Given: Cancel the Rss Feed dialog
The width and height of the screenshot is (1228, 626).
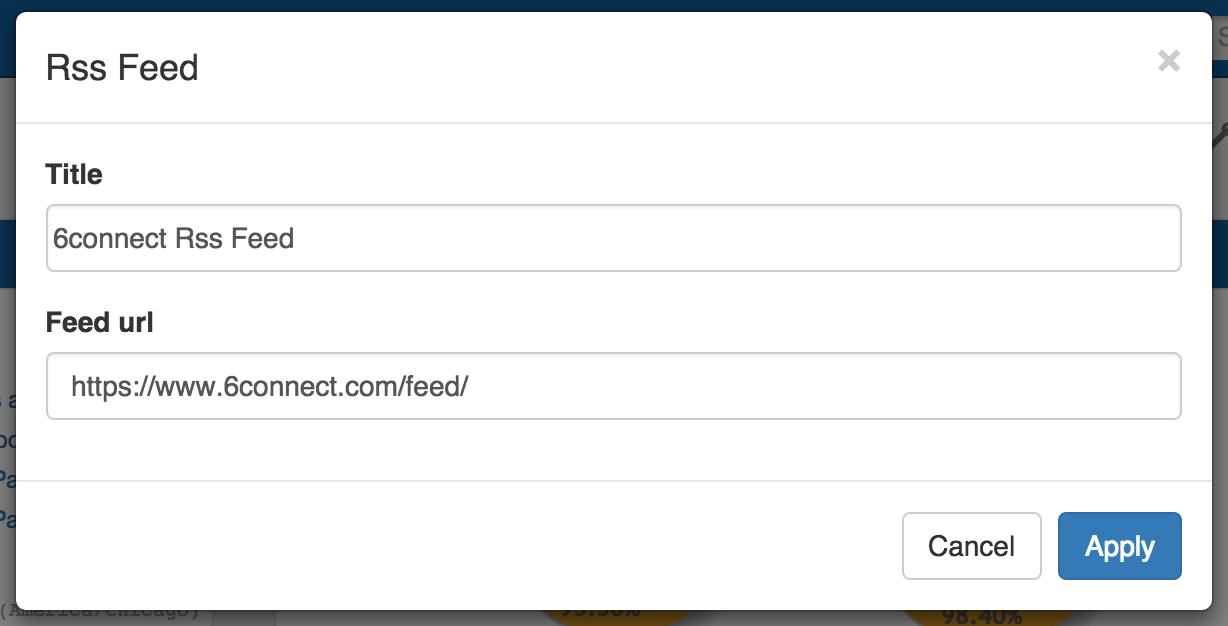Looking at the screenshot, I should pos(971,546).
